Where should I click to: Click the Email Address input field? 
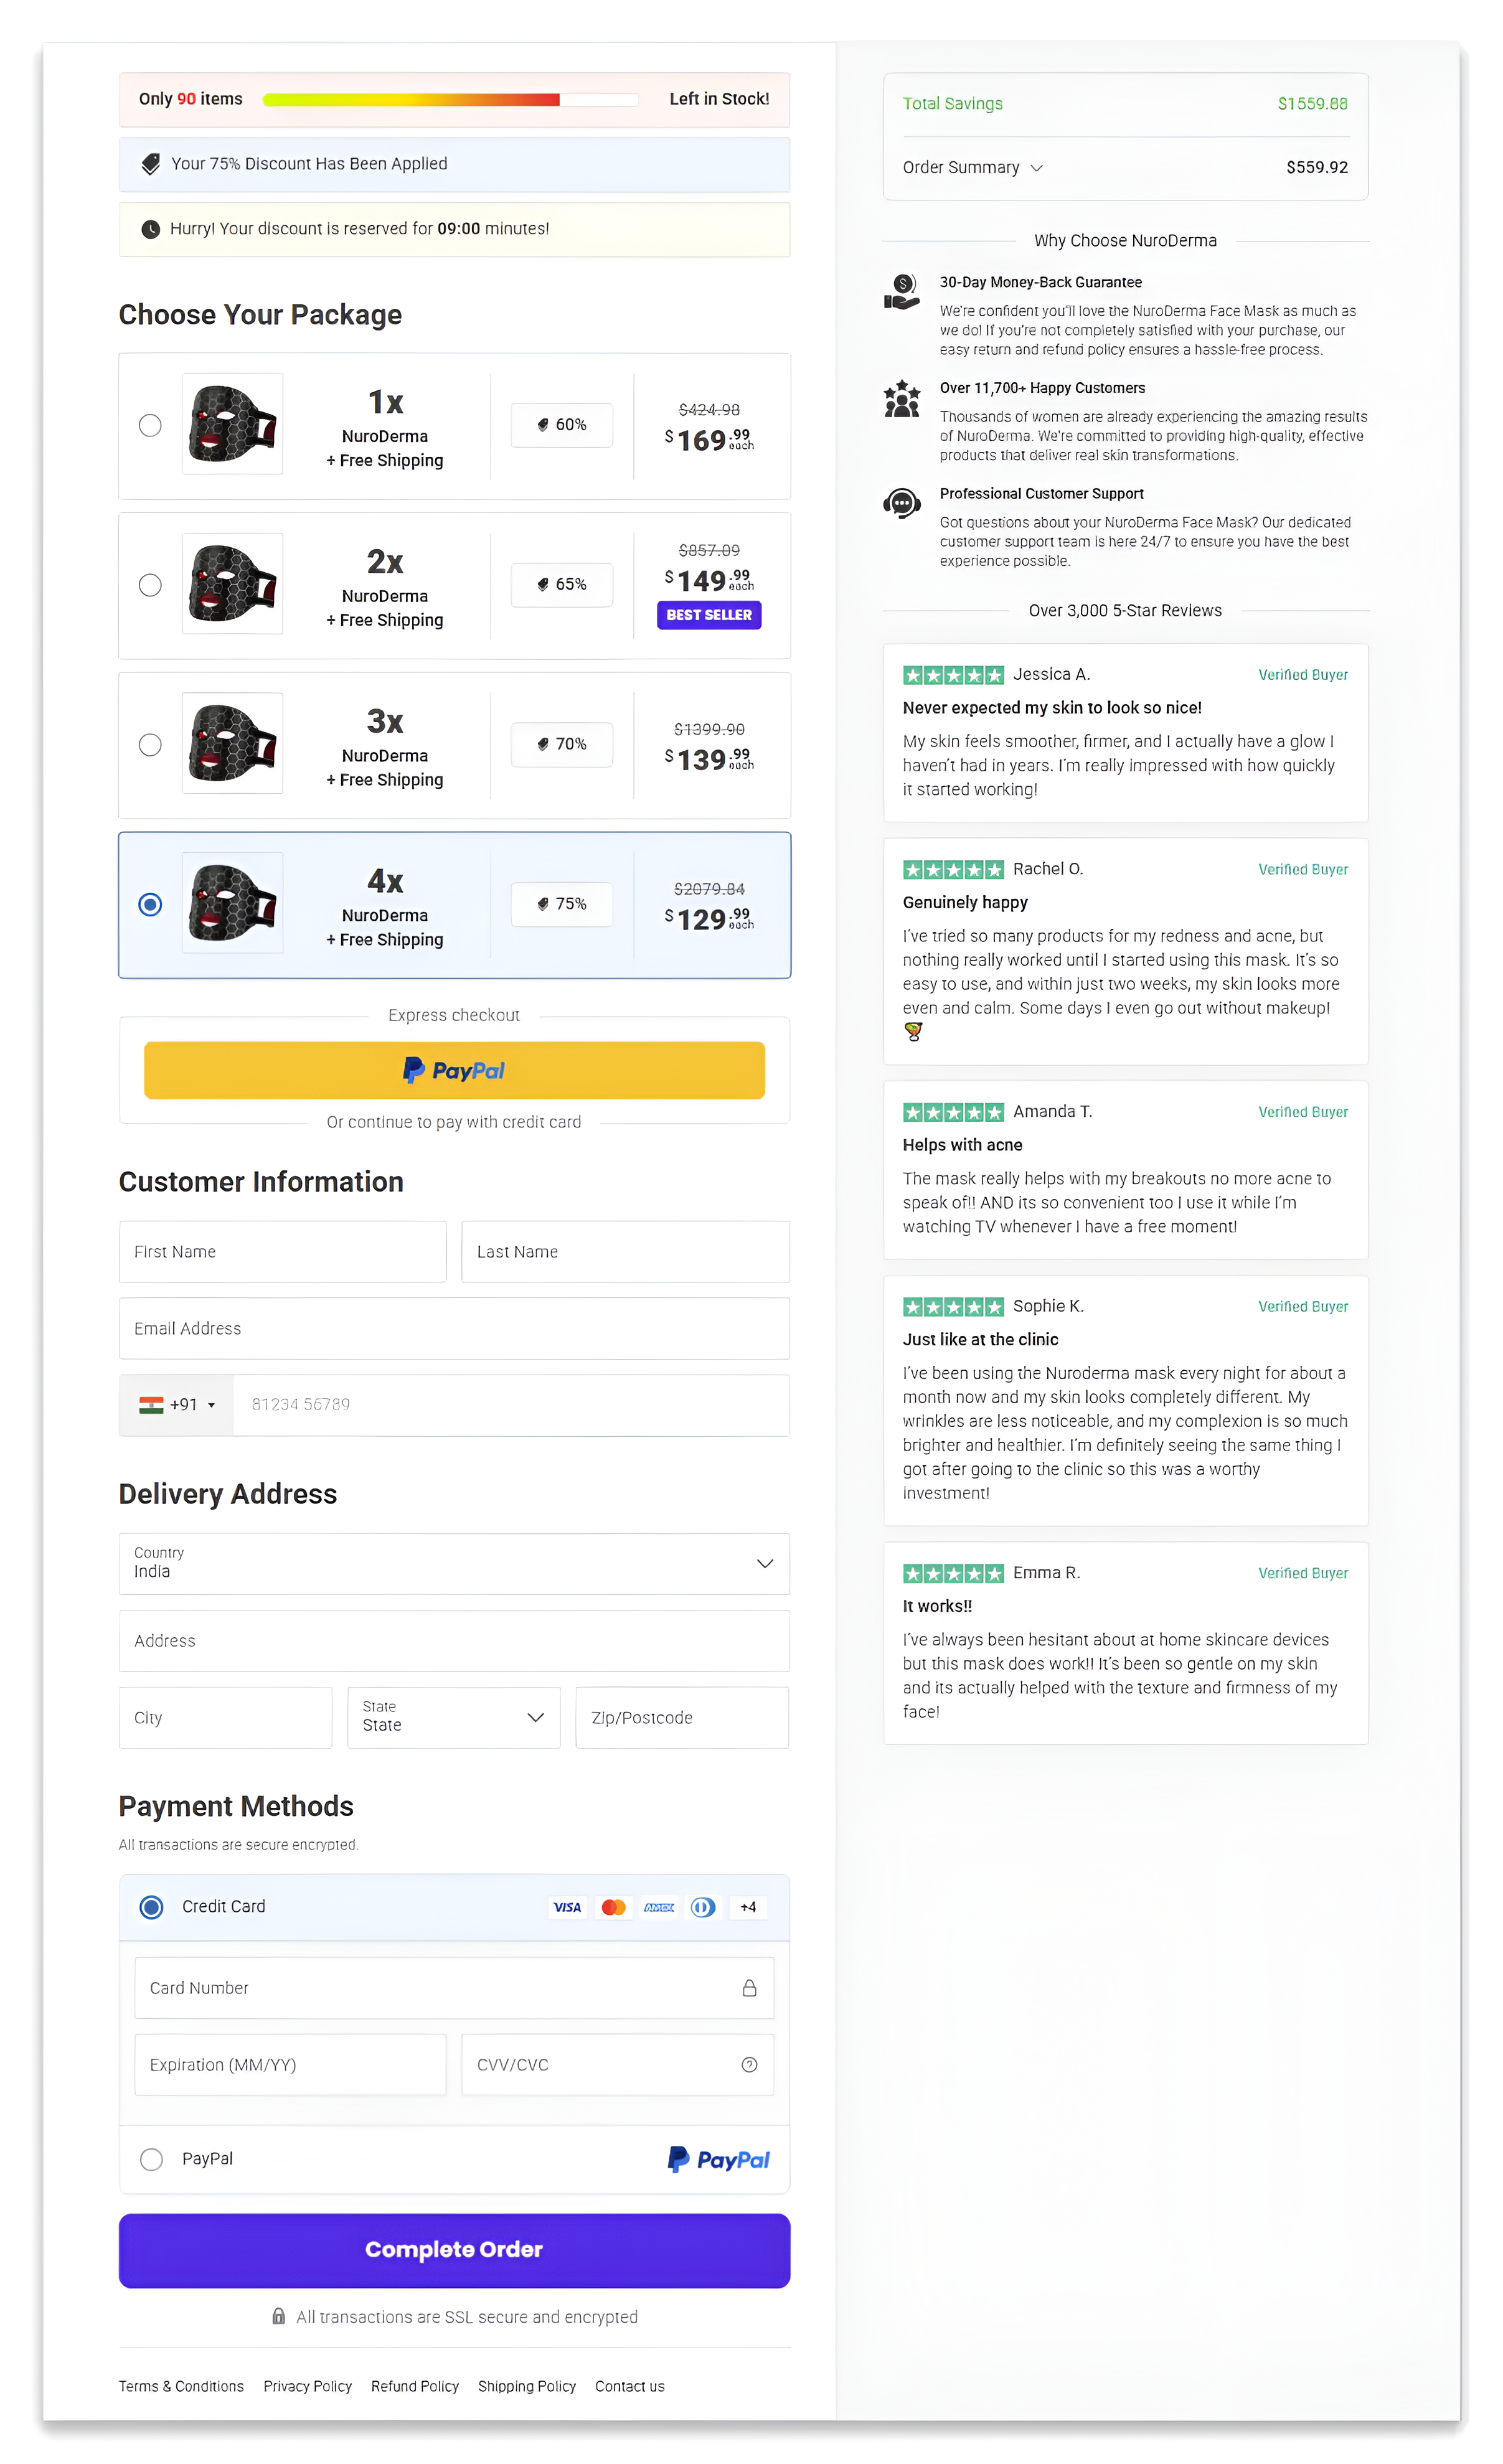[x=454, y=1328]
